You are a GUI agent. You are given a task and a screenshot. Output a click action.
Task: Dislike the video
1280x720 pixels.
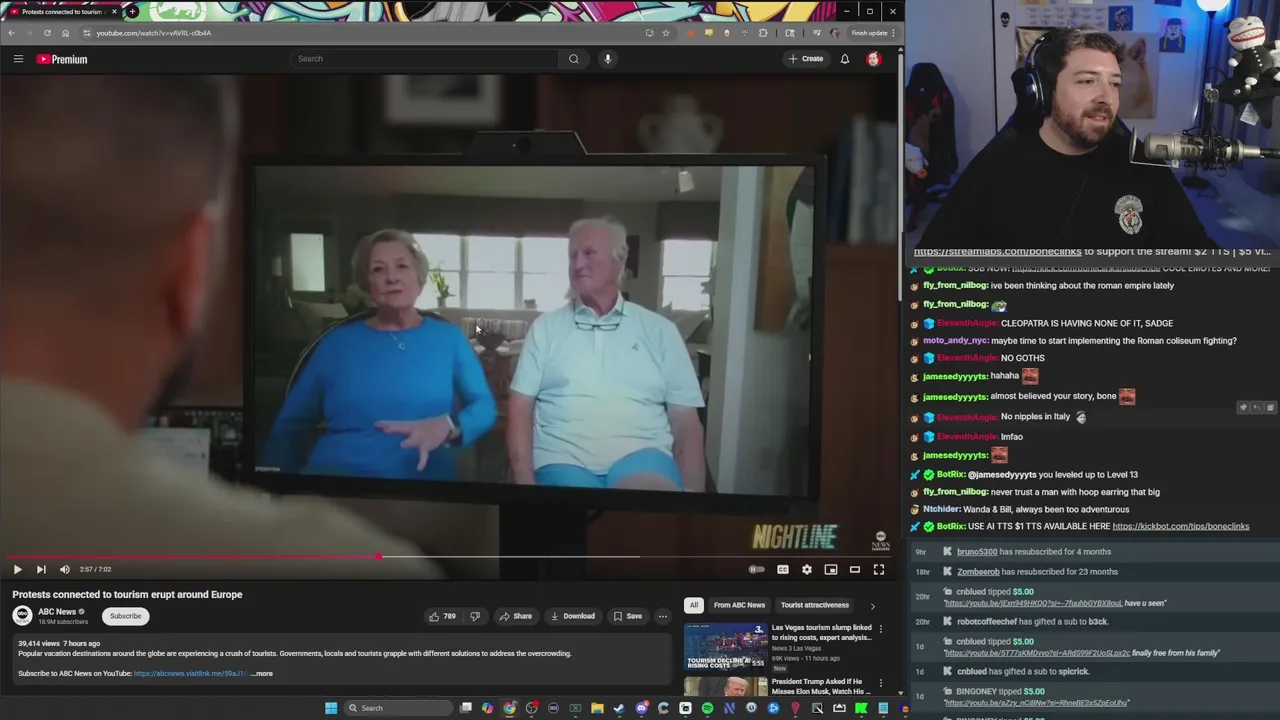(x=475, y=616)
